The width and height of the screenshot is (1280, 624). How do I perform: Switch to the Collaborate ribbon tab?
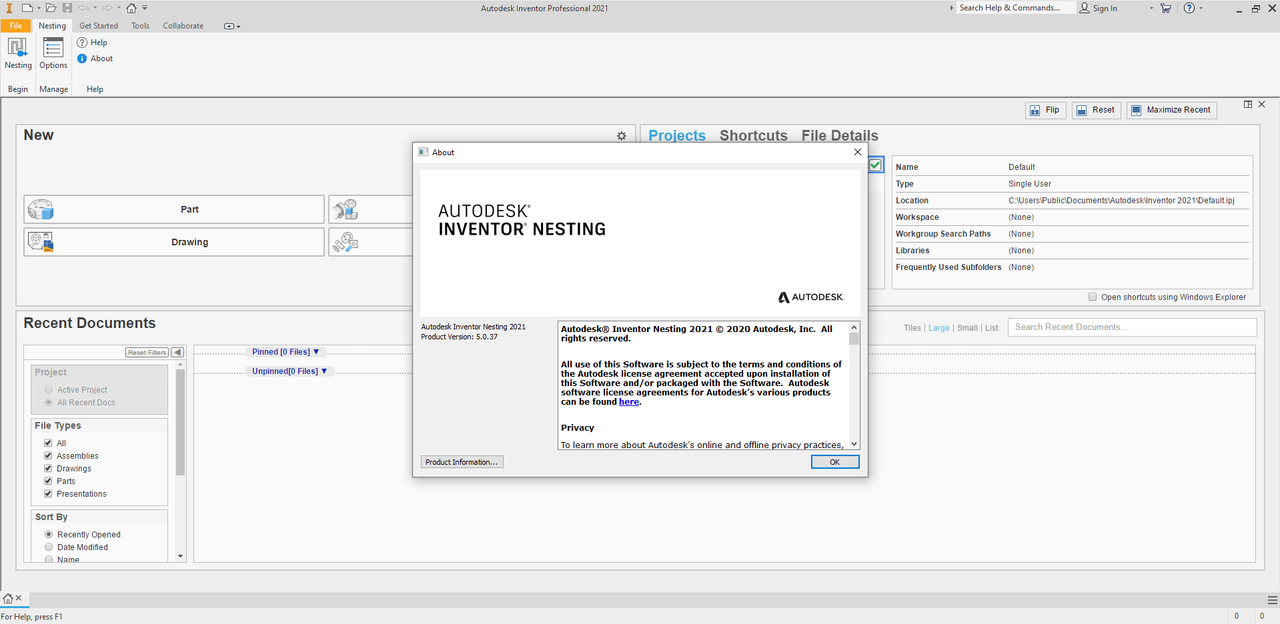(x=183, y=26)
